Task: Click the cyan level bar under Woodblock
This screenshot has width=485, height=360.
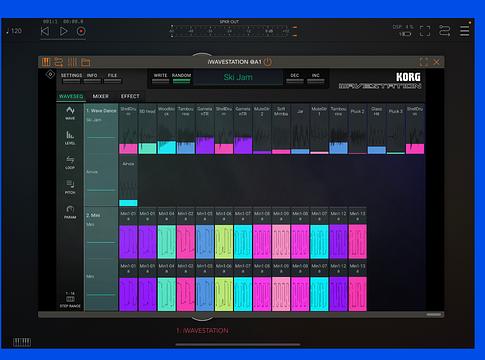Action: (167, 148)
